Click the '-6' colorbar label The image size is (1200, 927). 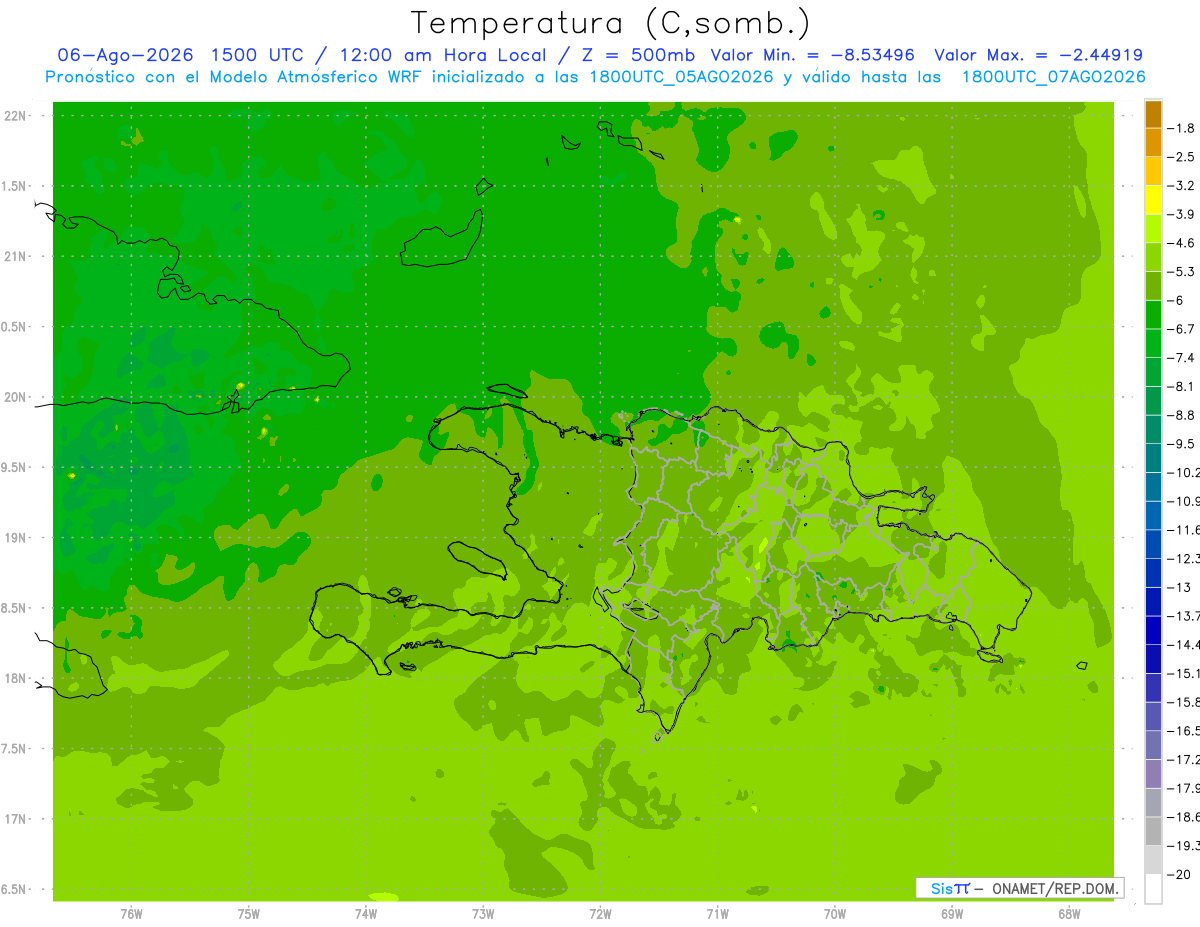1177,300
